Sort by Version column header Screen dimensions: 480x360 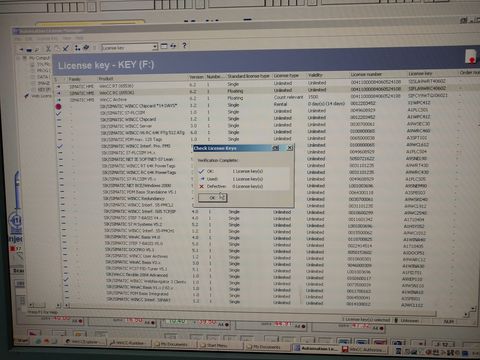[196, 77]
